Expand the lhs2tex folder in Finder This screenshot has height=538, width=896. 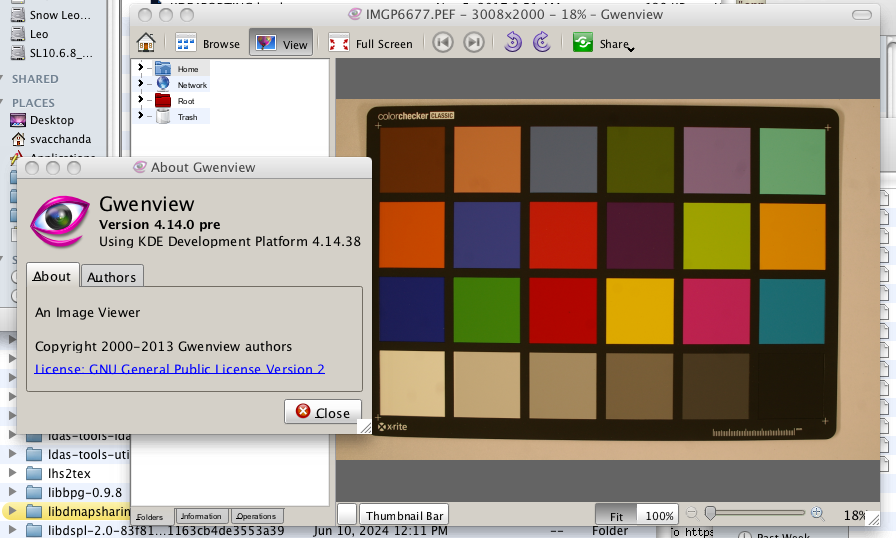[x=12, y=473]
